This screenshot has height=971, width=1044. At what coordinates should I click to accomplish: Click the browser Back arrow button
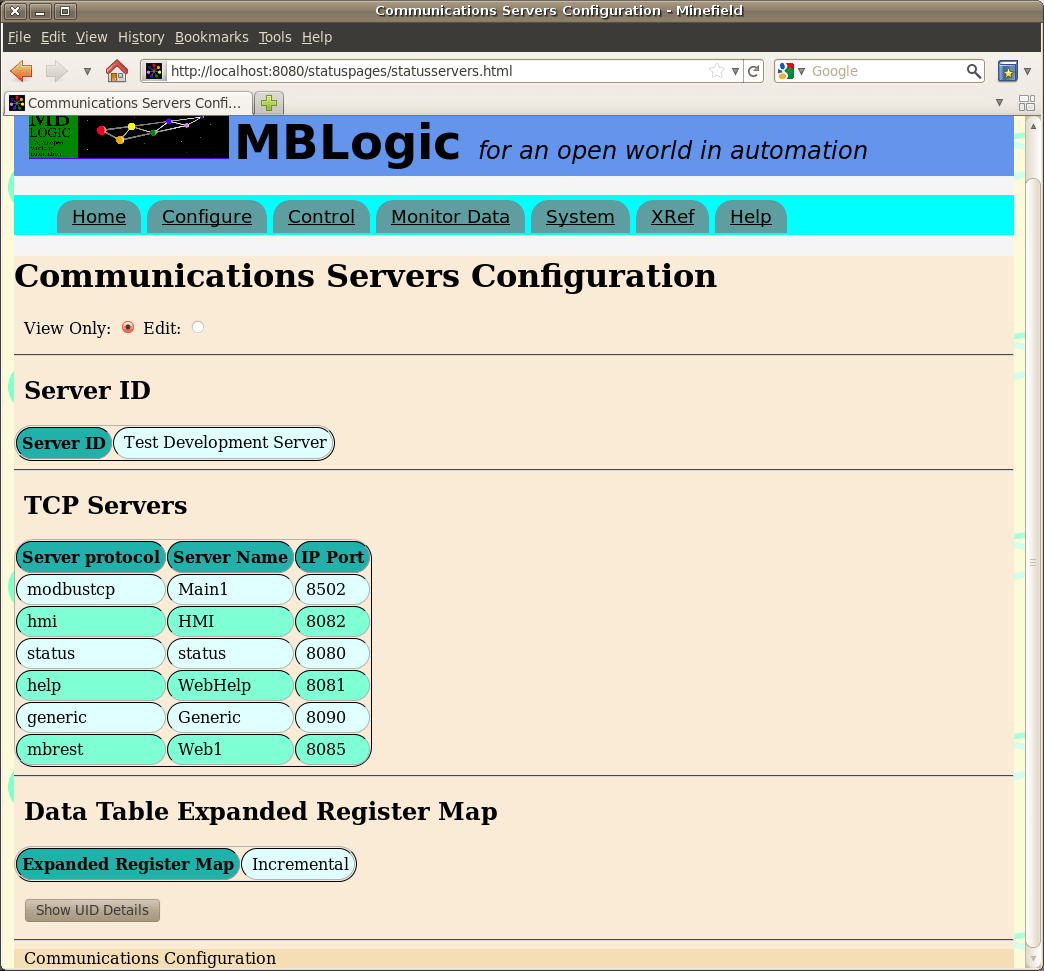pyautogui.click(x=22, y=71)
